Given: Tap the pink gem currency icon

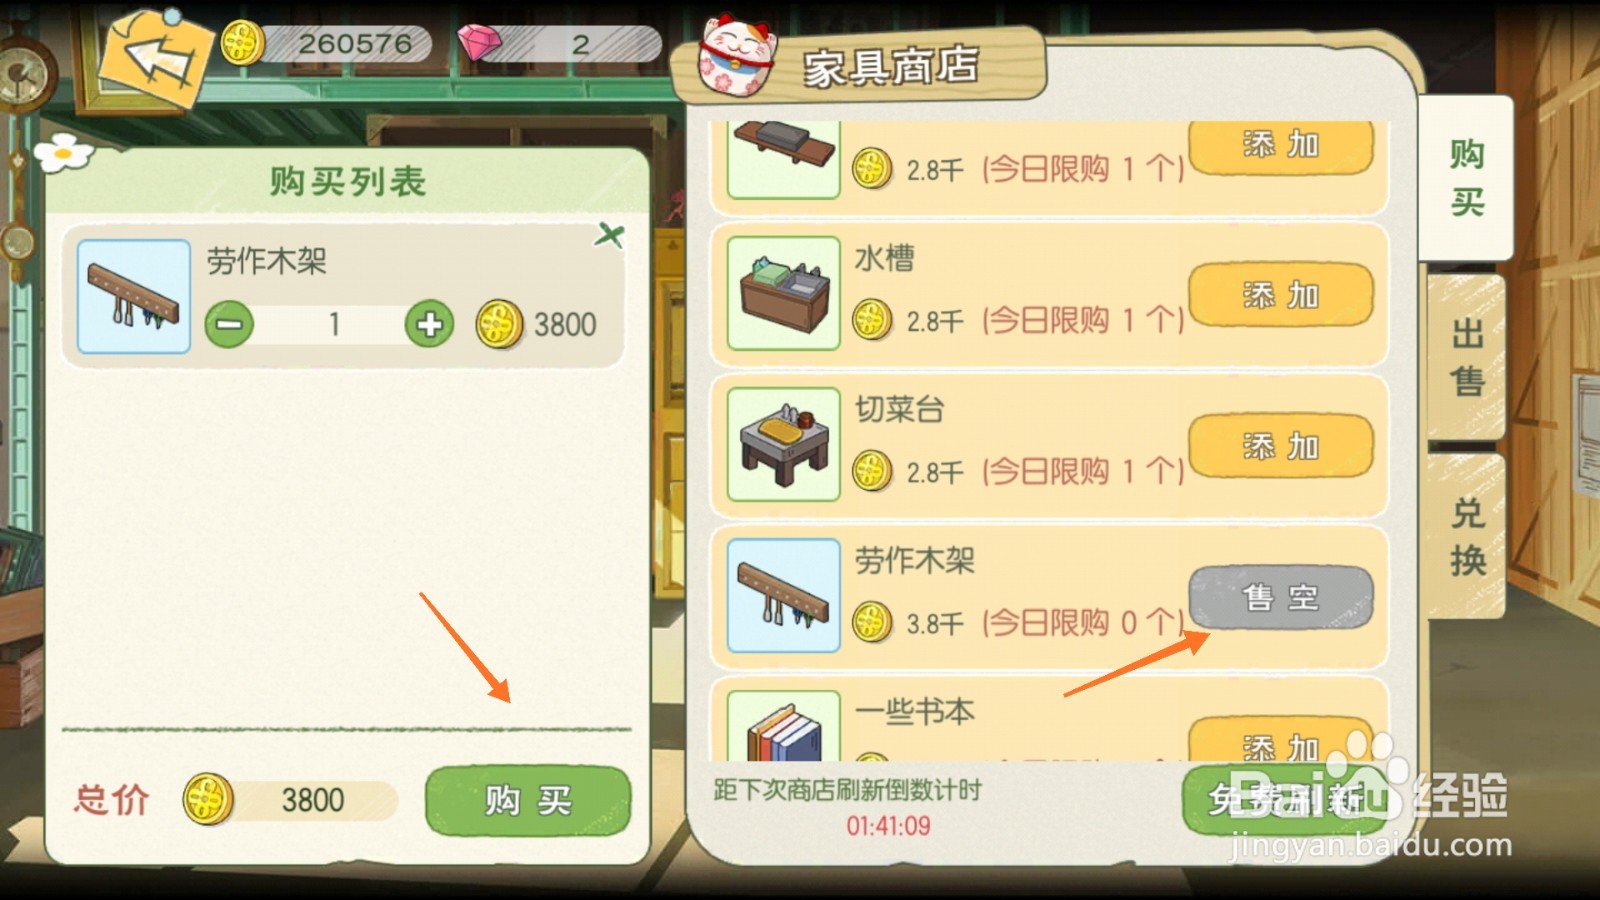Looking at the screenshot, I should (x=479, y=43).
